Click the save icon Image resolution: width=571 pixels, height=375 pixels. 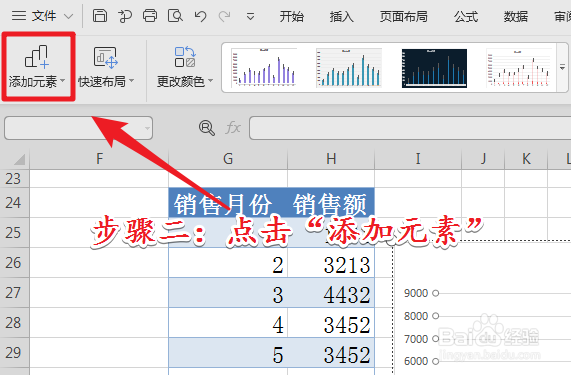coord(100,16)
